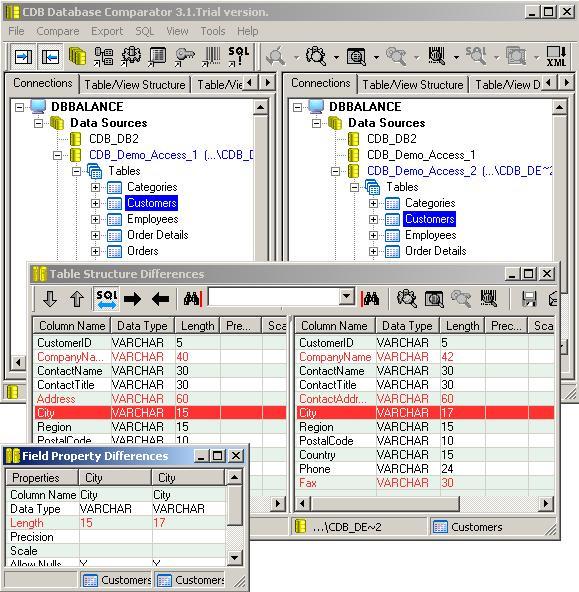This screenshot has width=579, height=592.
Task: Click the left grid Column Name header
Action: 72,326
